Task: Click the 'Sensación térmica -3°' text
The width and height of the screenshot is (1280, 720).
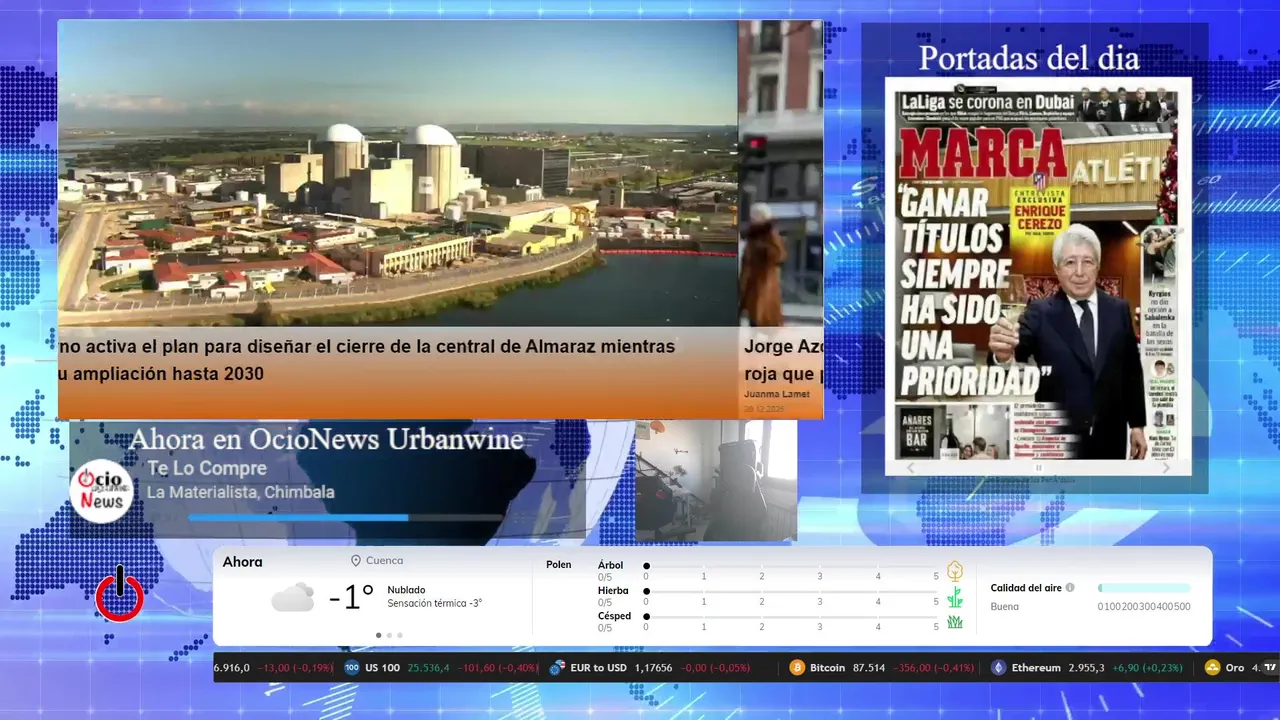Action: [x=435, y=603]
